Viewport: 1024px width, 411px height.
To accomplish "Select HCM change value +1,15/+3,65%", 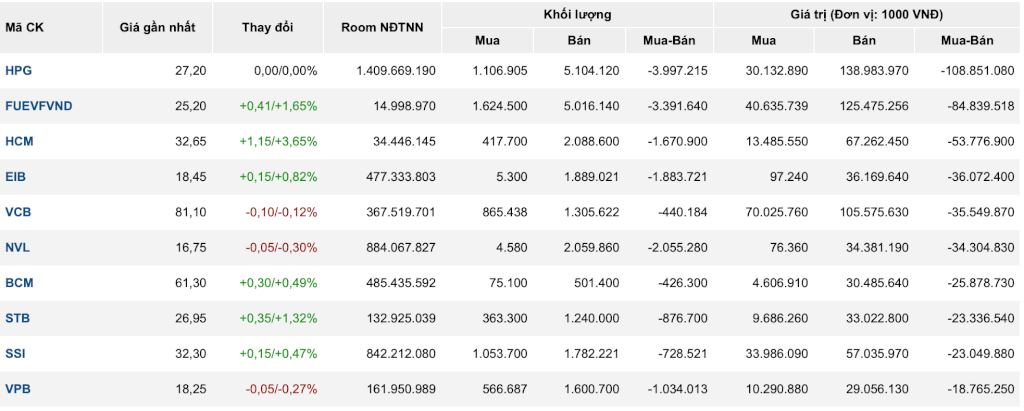I will pyautogui.click(x=278, y=141).
